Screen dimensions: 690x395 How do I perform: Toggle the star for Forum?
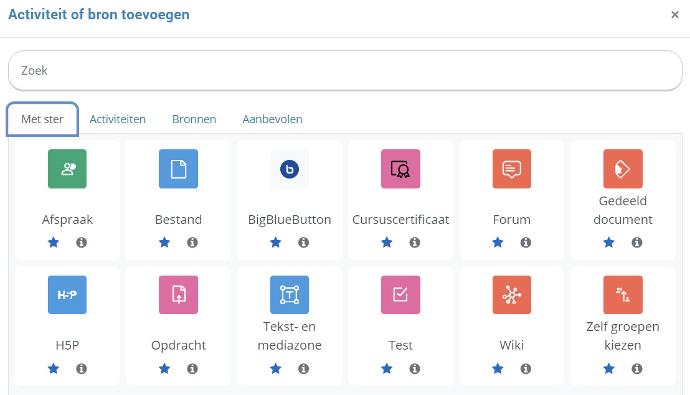coord(498,242)
